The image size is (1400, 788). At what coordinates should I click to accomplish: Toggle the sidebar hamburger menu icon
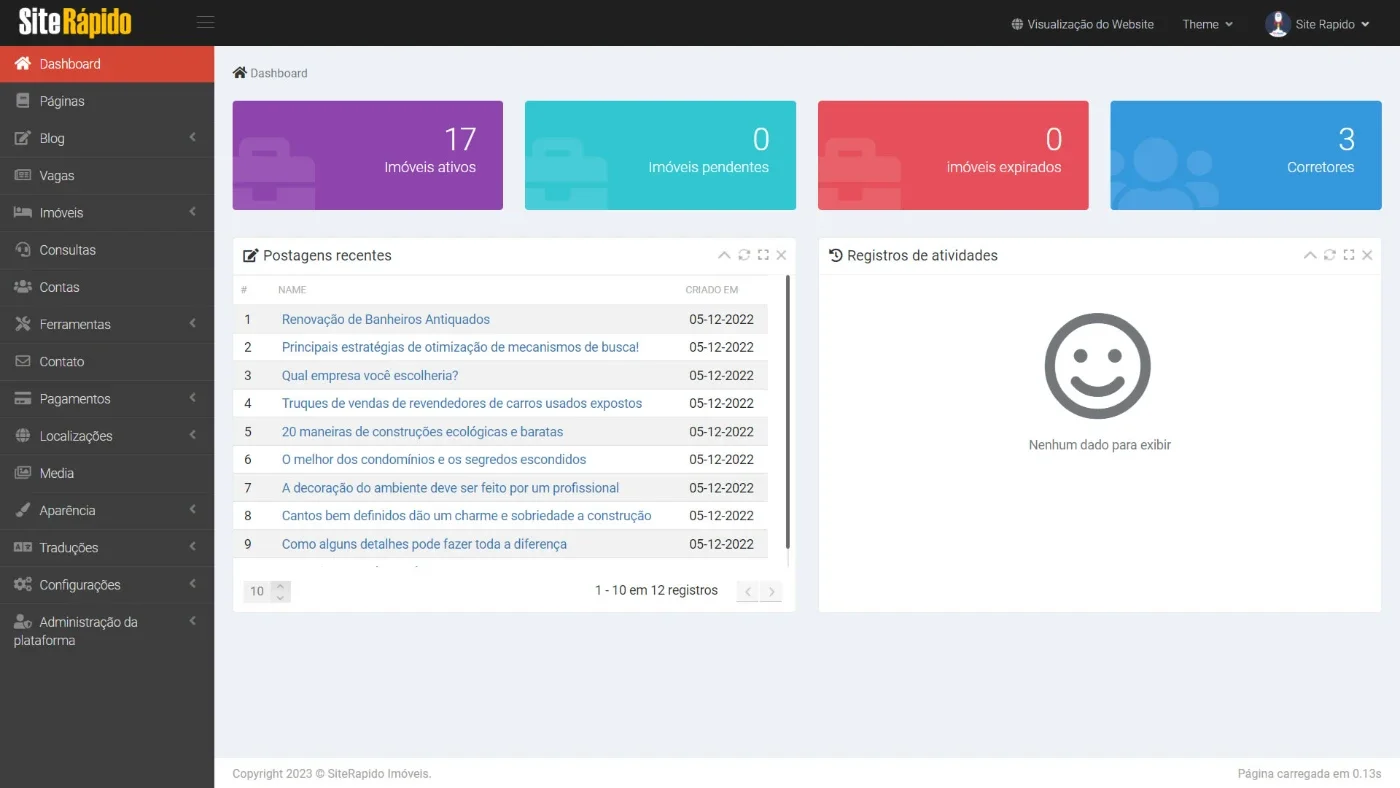coord(205,23)
